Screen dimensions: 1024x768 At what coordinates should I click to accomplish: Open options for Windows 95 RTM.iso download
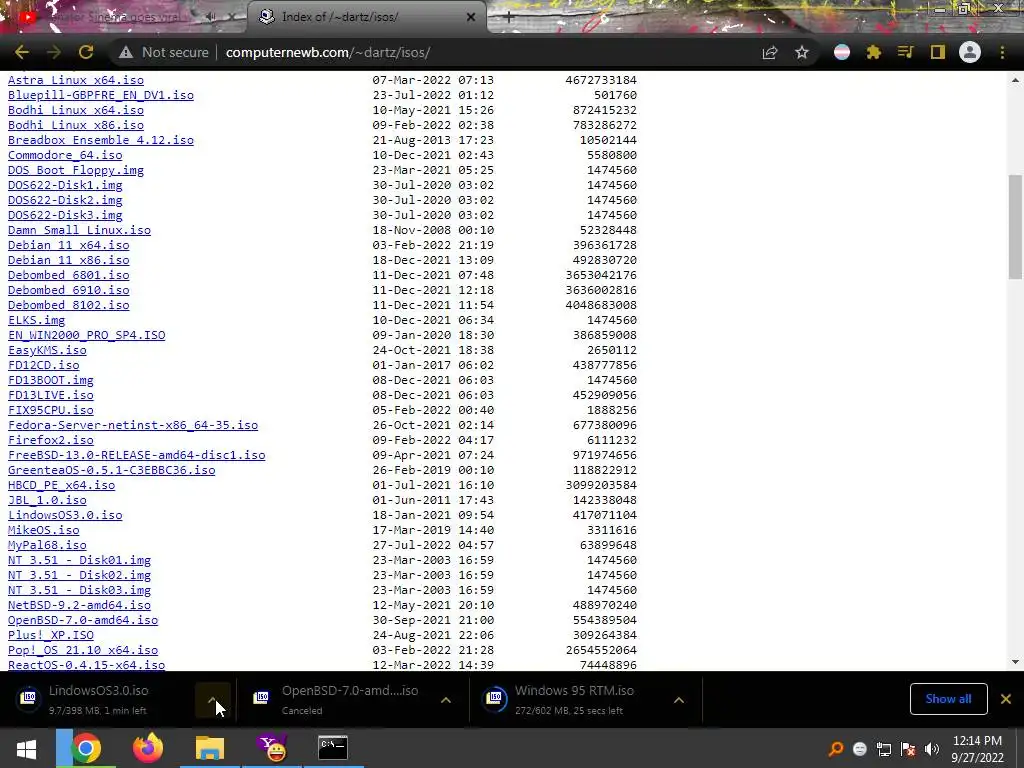pos(679,699)
